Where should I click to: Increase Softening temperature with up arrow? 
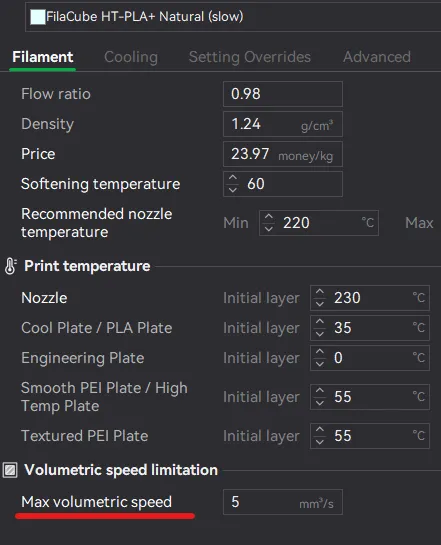coord(233,178)
